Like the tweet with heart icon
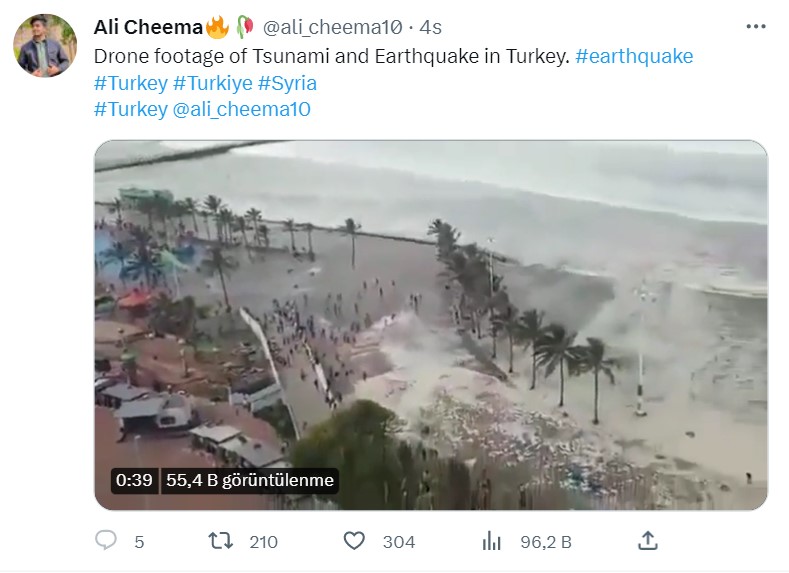789x573 pixels. [x=354, y=541]
